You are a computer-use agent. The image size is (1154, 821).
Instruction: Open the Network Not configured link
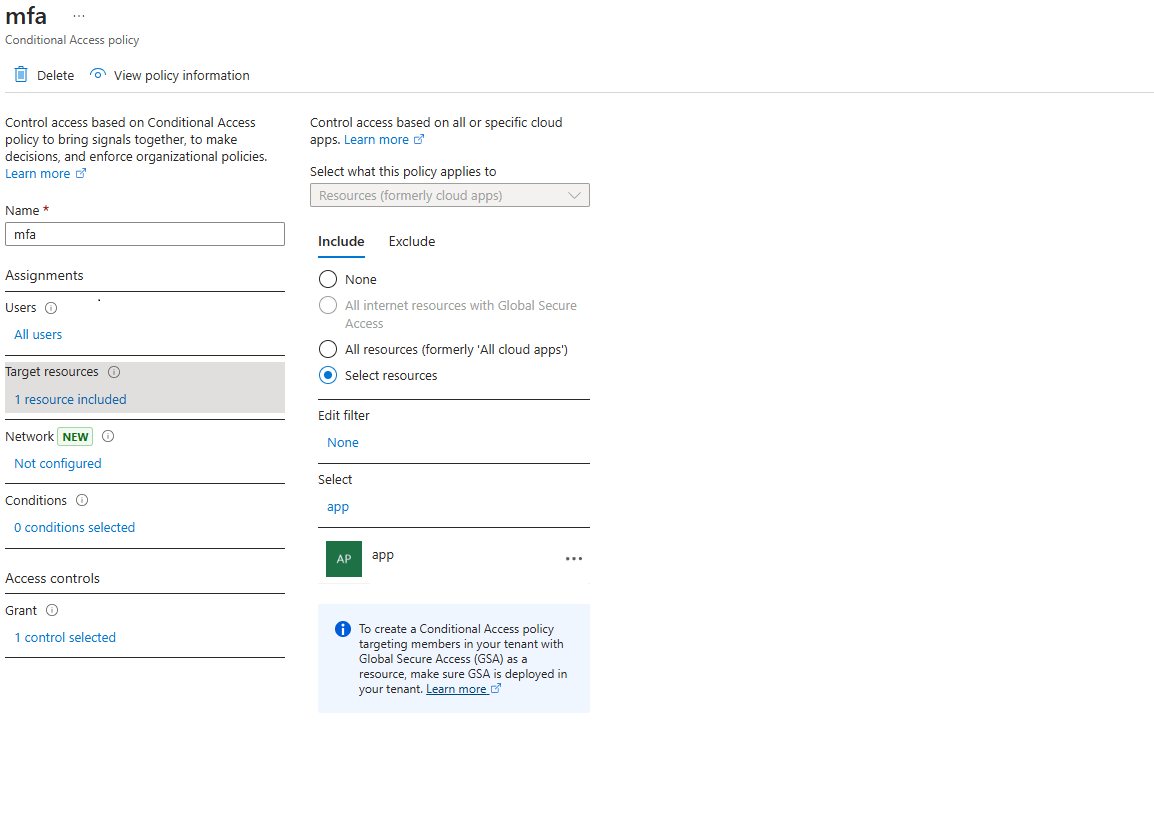point(58,463)
